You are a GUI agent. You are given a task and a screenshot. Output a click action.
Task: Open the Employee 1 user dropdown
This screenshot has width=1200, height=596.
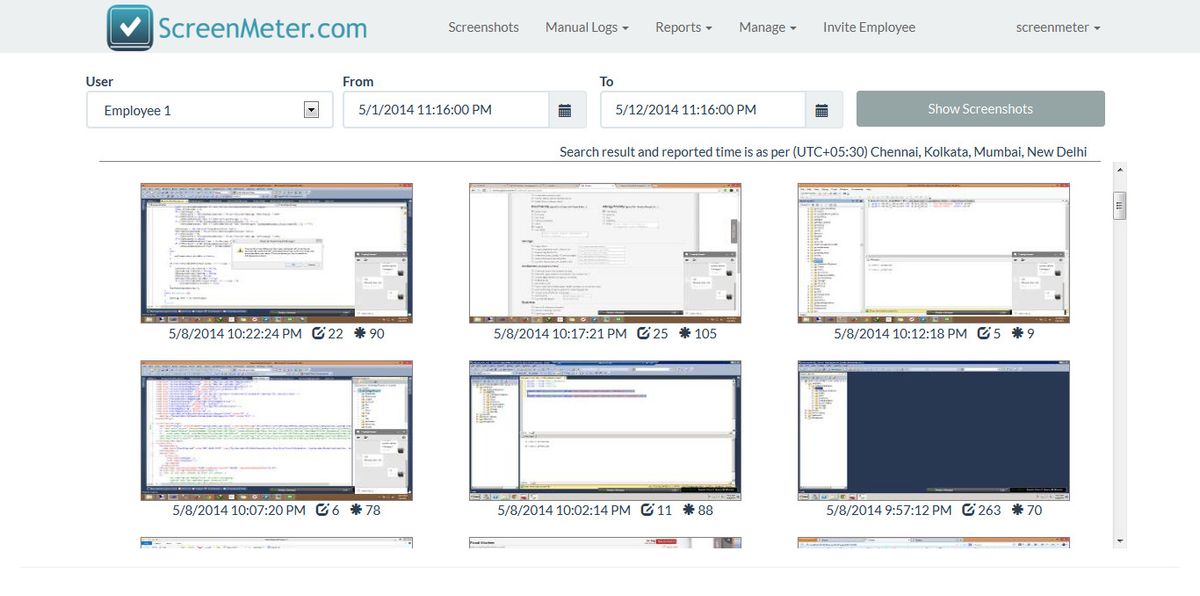tap(208, 110)
